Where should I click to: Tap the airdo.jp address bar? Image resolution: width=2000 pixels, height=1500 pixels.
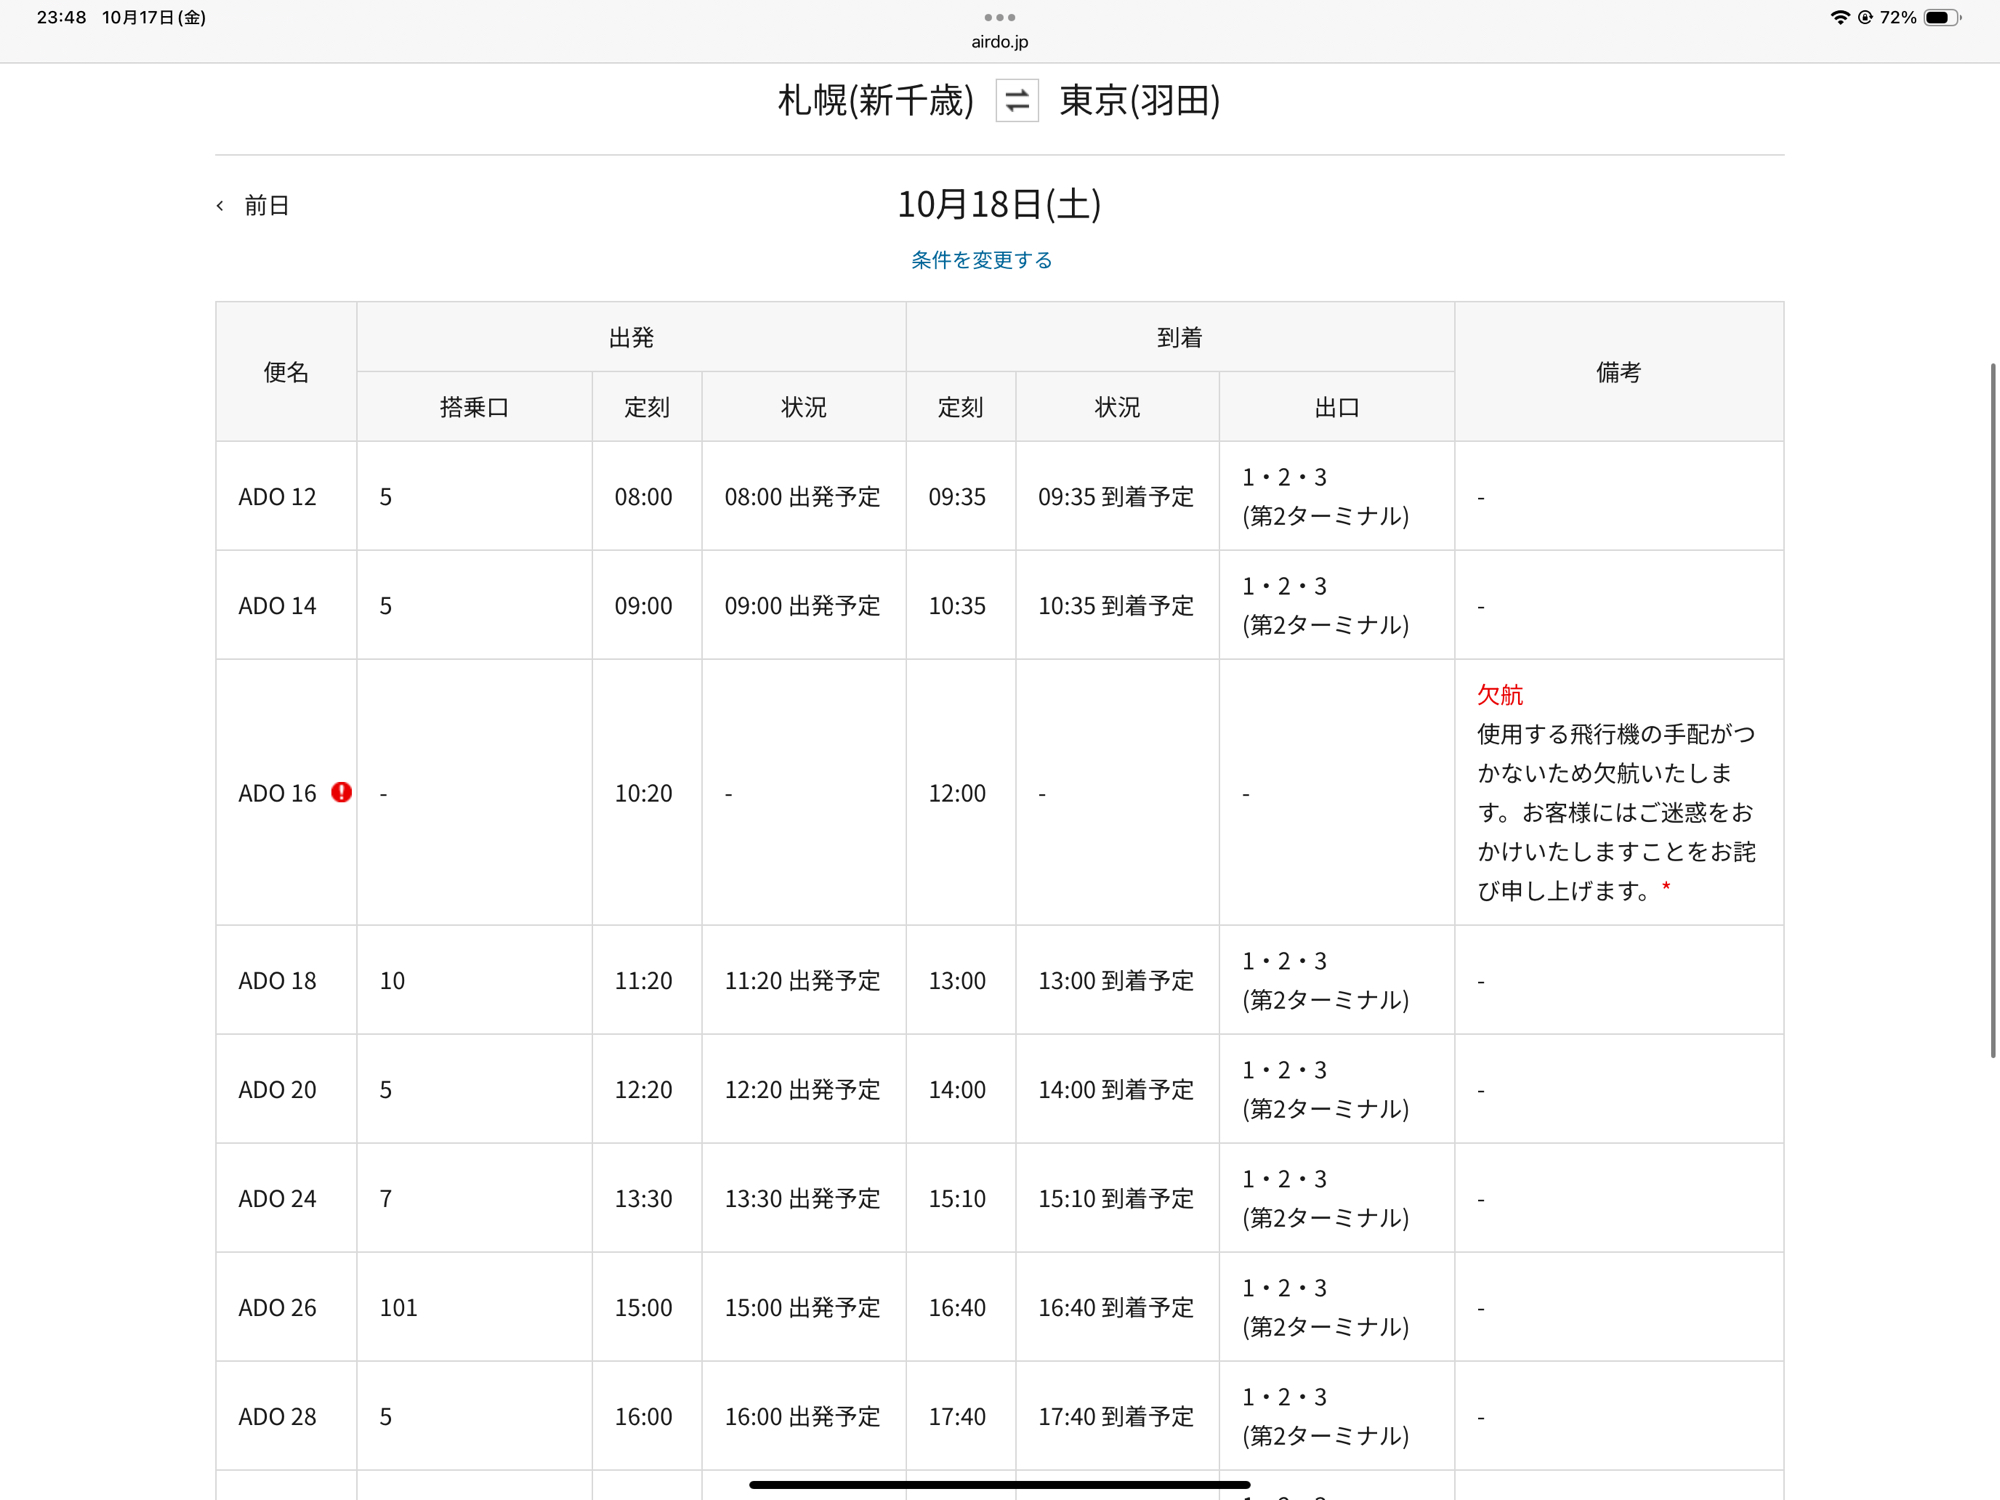pos(999,42)
